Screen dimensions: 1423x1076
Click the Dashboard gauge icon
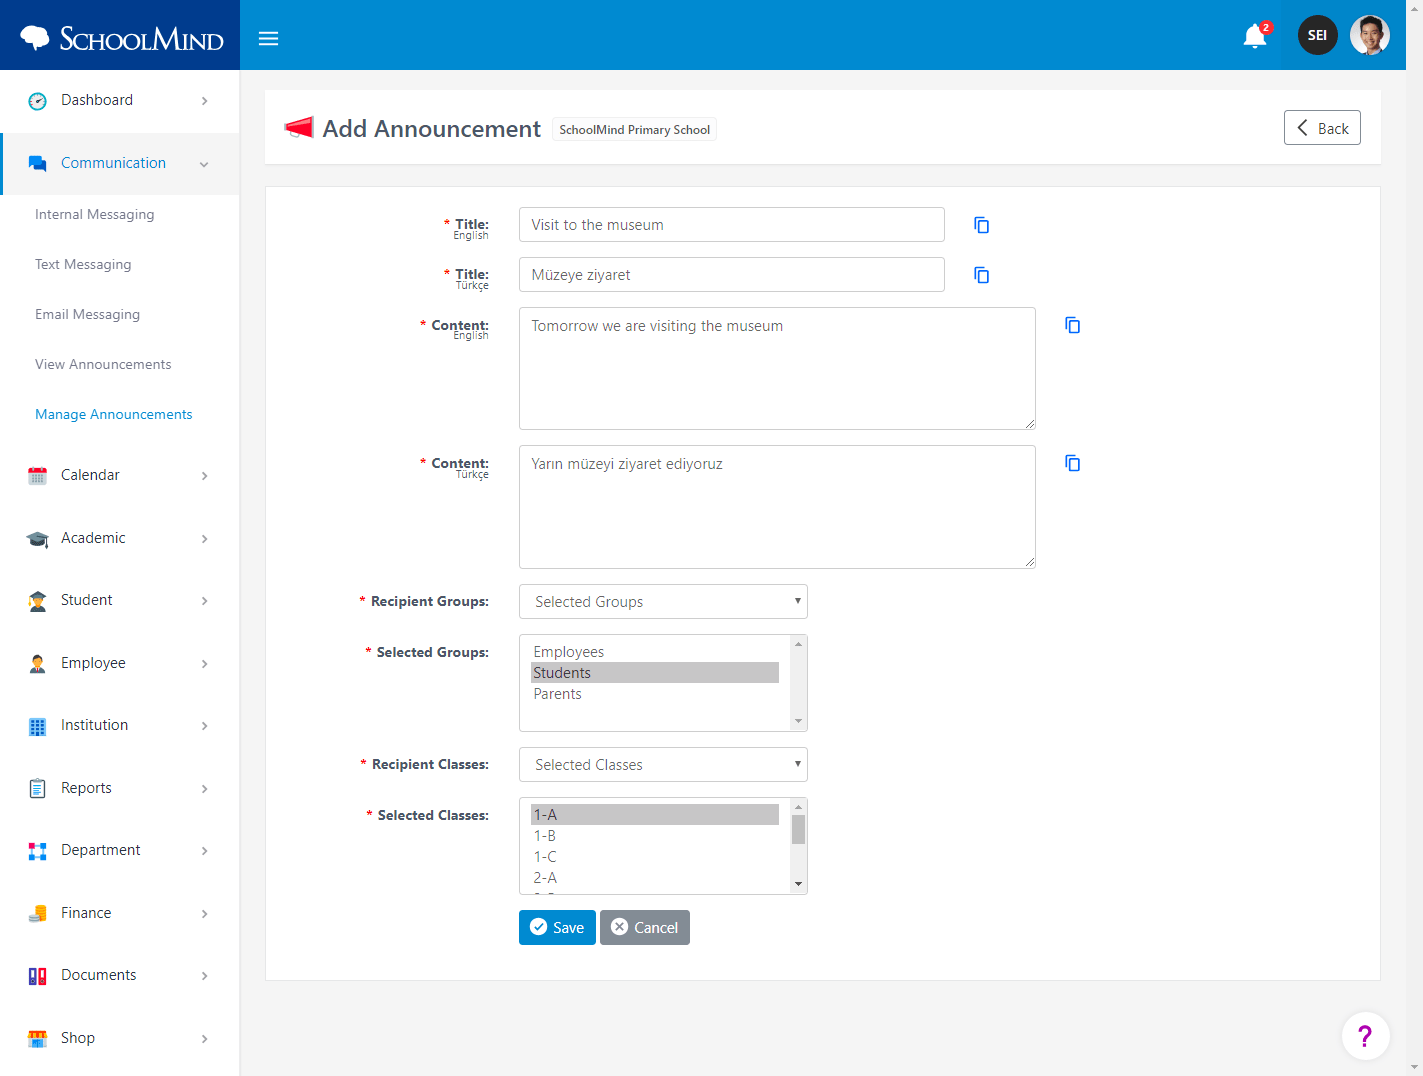[x=37, y=101]
